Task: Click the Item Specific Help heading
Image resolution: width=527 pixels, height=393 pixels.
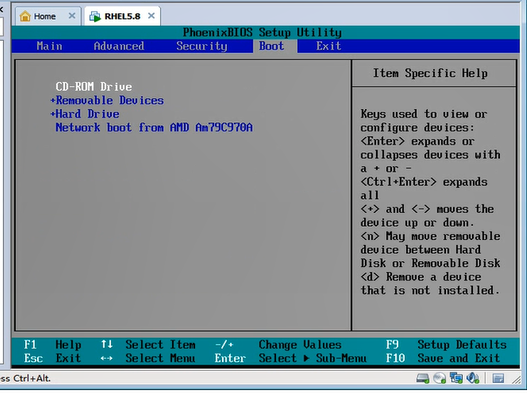Action: tap(430, 73)
